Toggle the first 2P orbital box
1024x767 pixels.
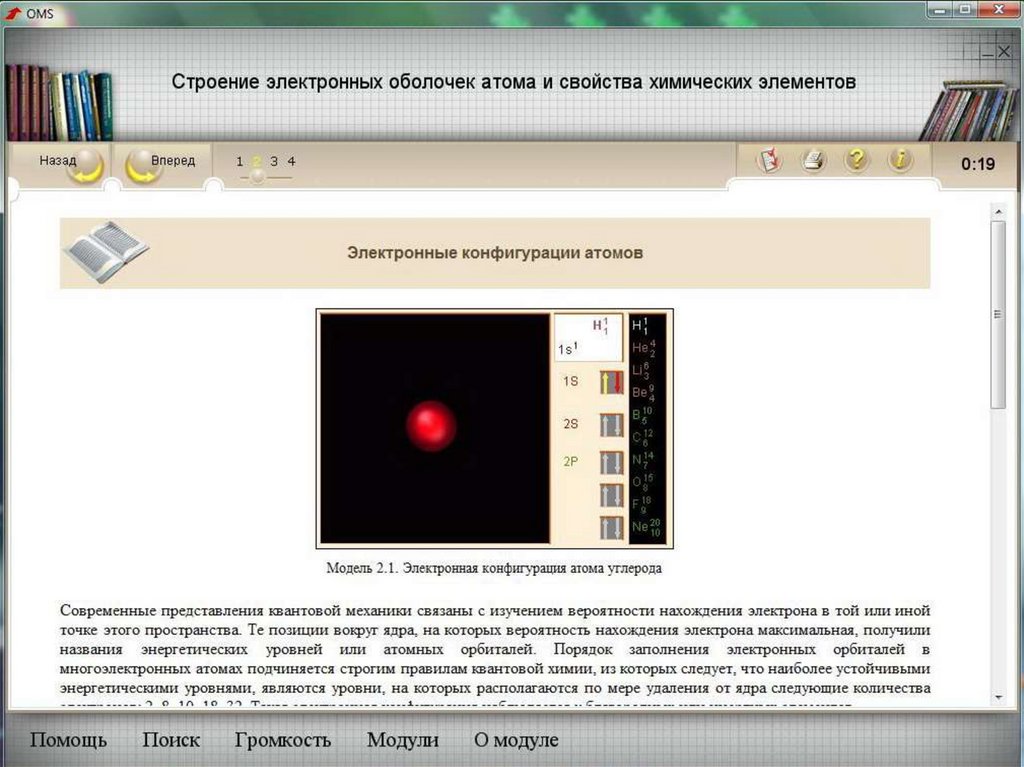click(x=611, y=462)
